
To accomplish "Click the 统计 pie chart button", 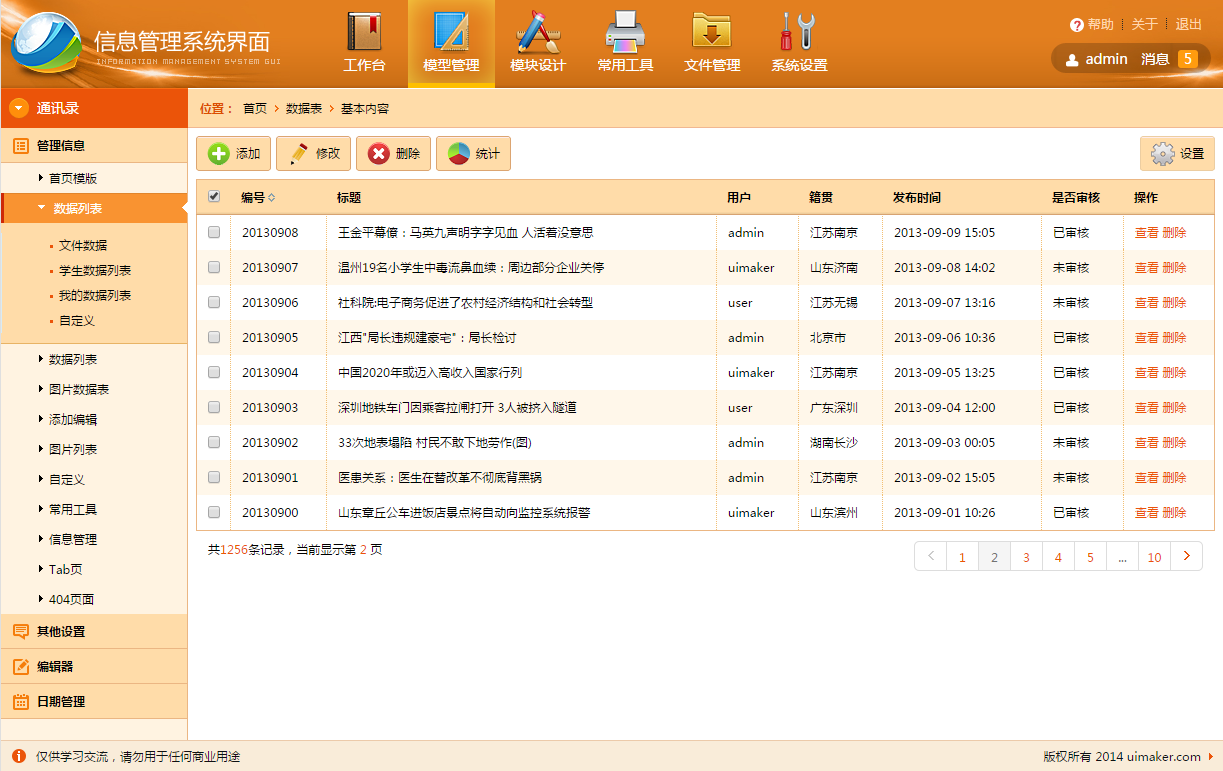I will click(473, 154).
